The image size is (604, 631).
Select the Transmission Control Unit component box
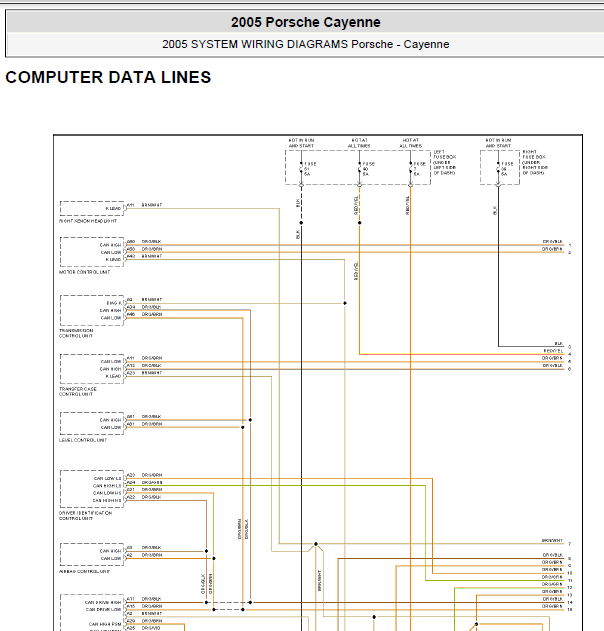[92, 310]
